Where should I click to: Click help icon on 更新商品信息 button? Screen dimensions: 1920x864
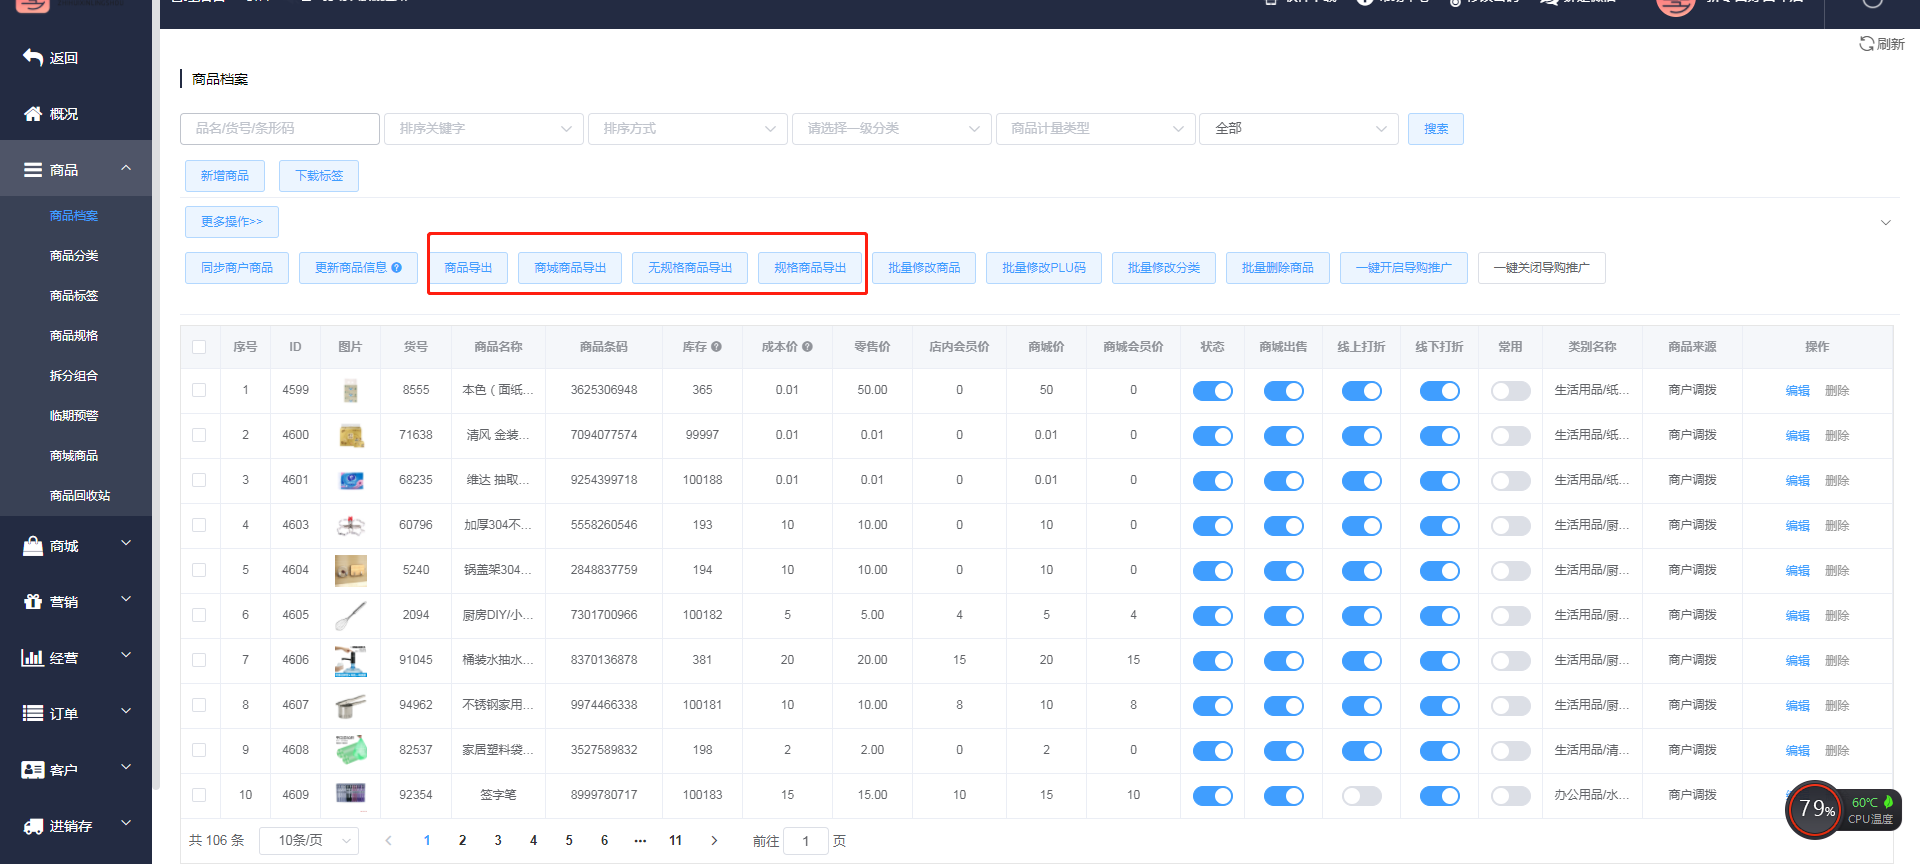click(x=396, y=268)
